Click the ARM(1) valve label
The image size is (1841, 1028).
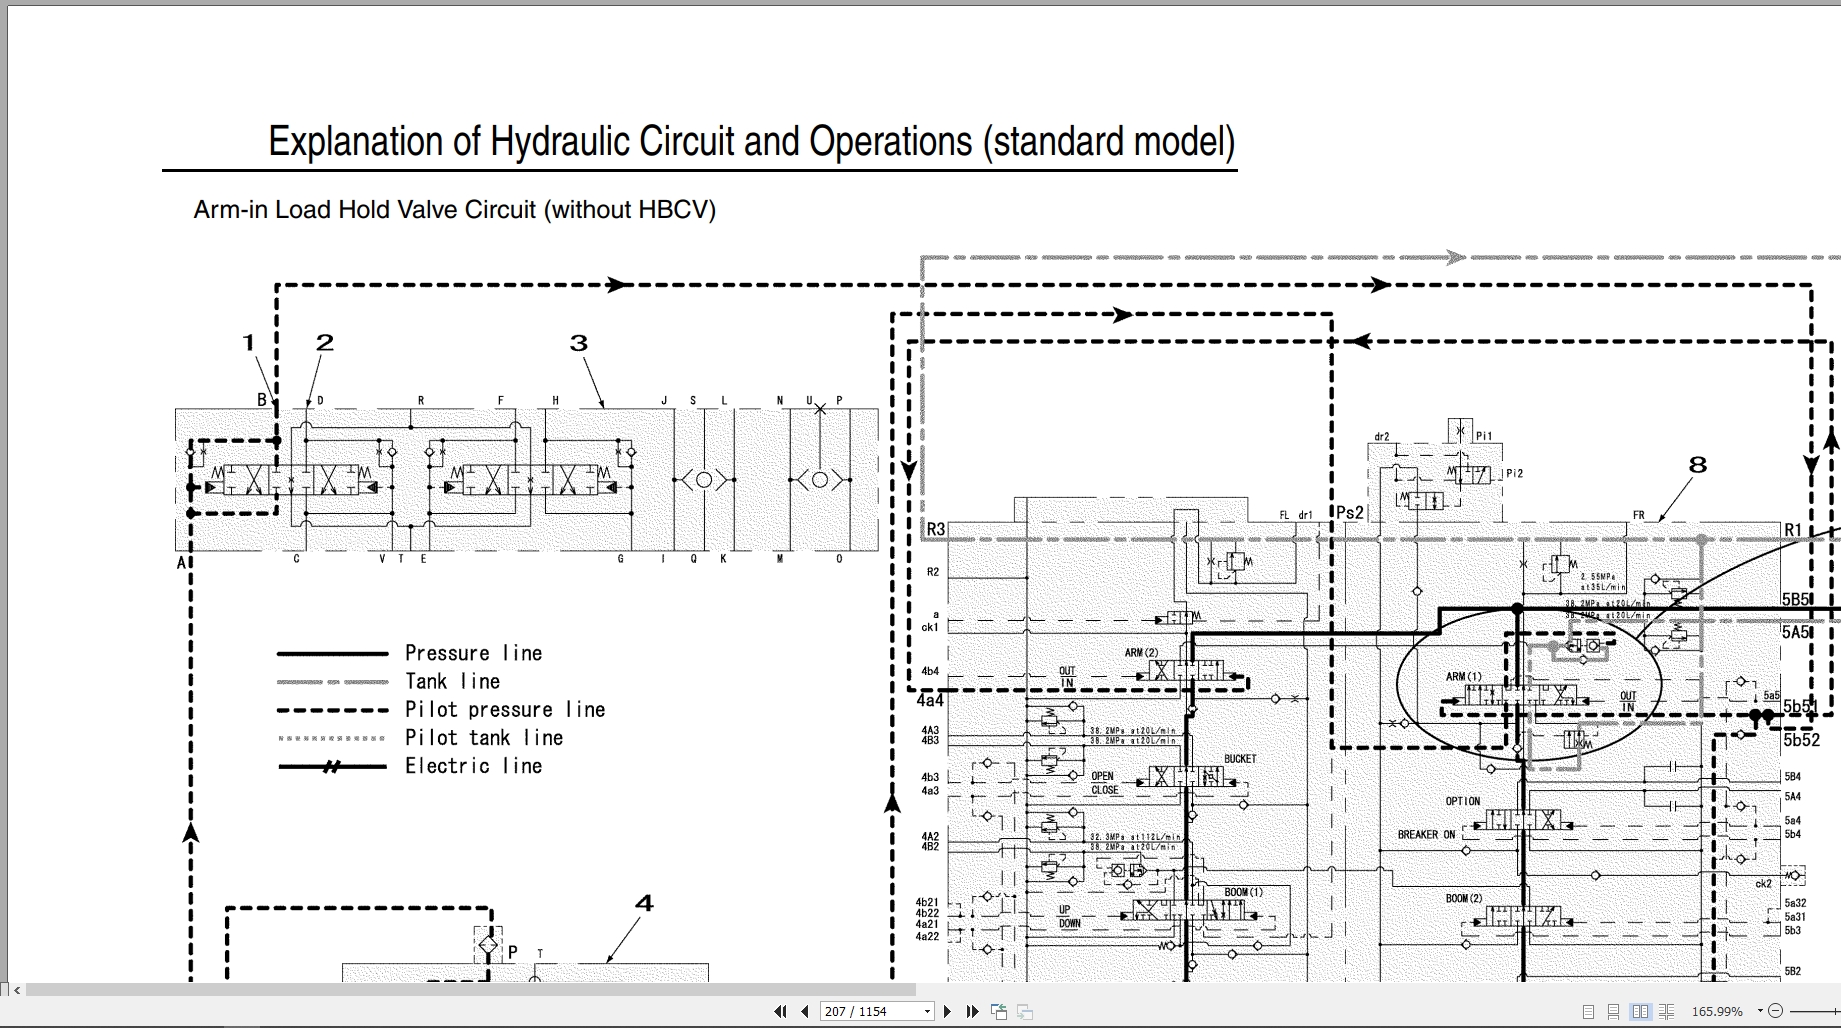point(1464,677)
